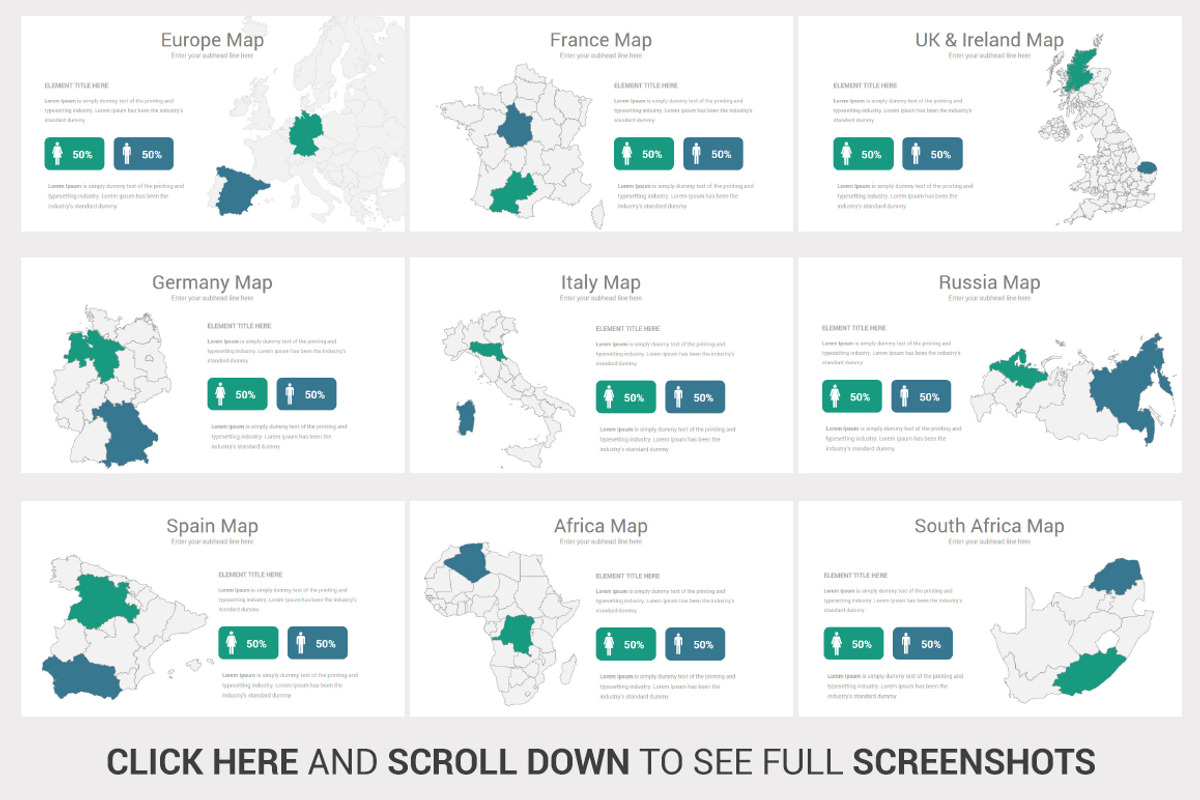The image size is (1200, 800).
Task: Click the male icon on Africa Map slide
Action: [678, 644]
